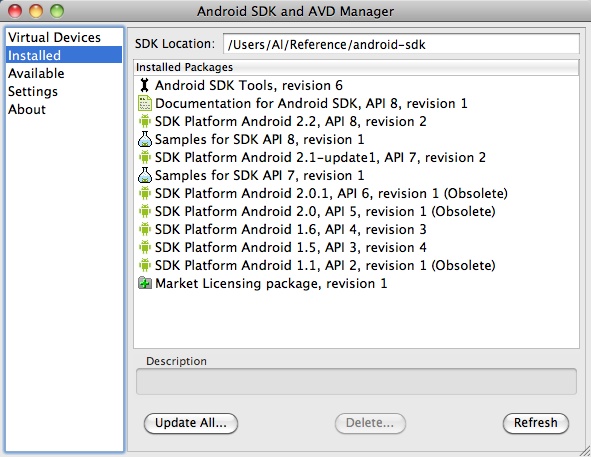This screenshot has width=591, height=457.
Task: Click into the SDK Location path field
Action: pos(401,44)
